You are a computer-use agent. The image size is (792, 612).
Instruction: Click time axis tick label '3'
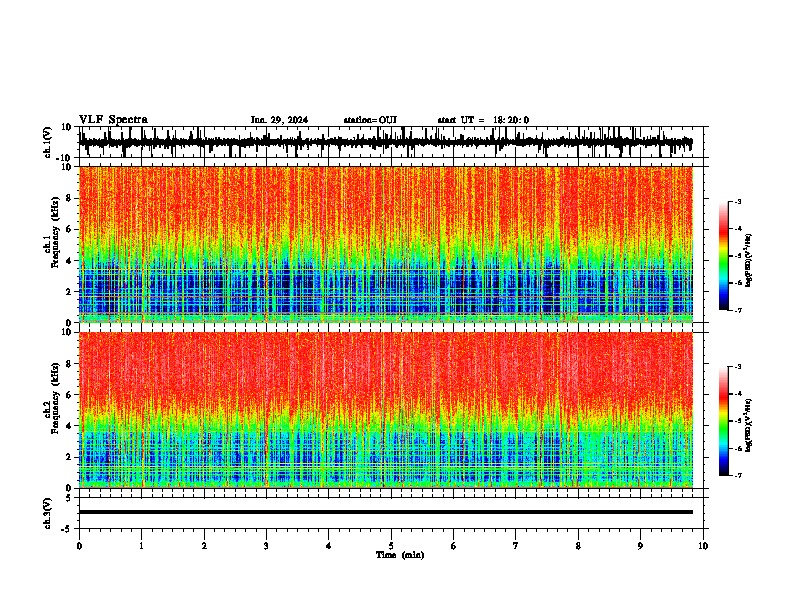(266, 546)
